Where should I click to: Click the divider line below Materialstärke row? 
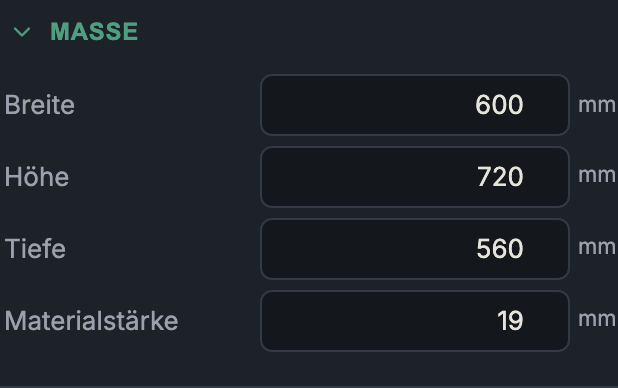click(x=309, y=386)
